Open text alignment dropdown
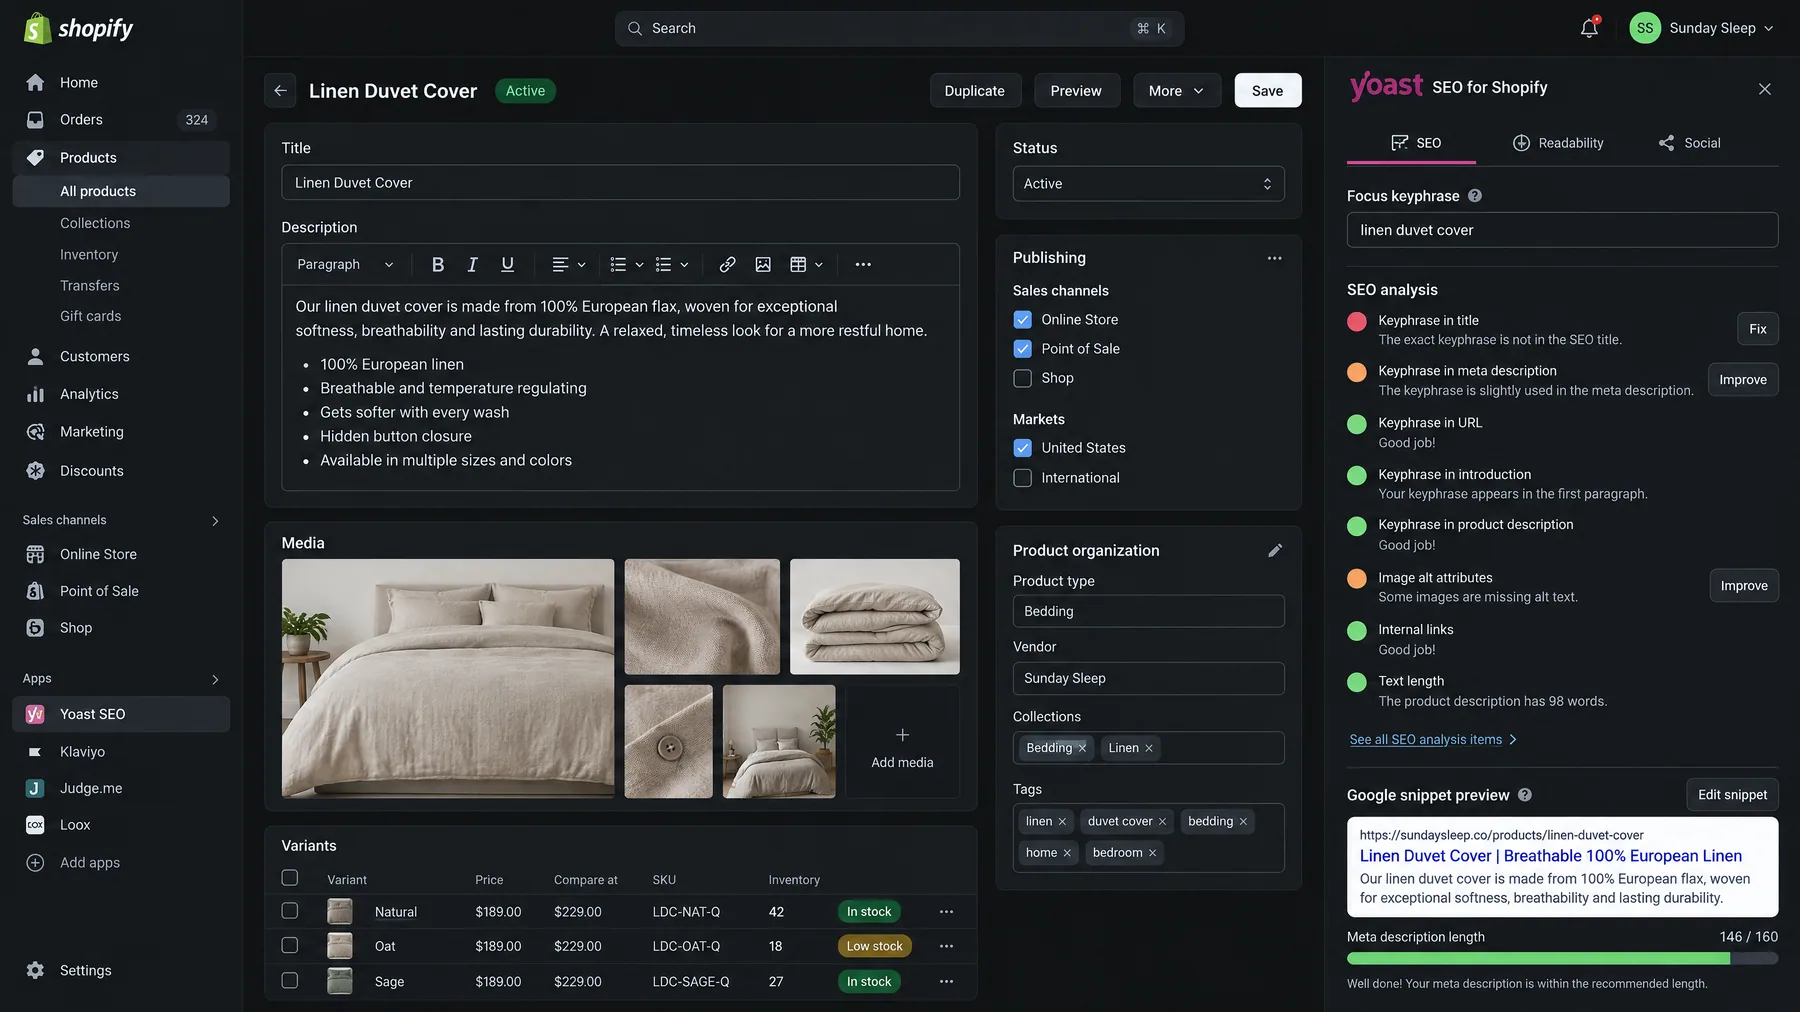Screen dimensions: 1800x1012 click(x=569, y=265)
